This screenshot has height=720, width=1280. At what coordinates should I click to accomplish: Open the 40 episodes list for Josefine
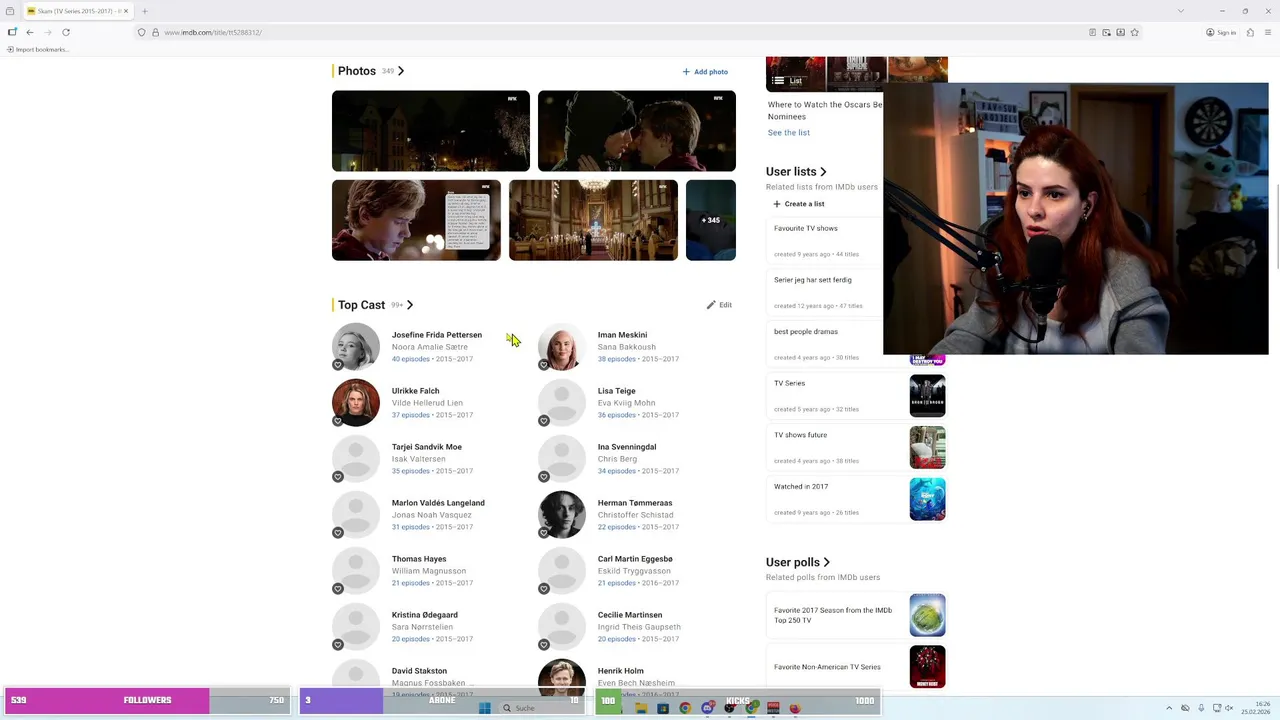pos(410,359)
